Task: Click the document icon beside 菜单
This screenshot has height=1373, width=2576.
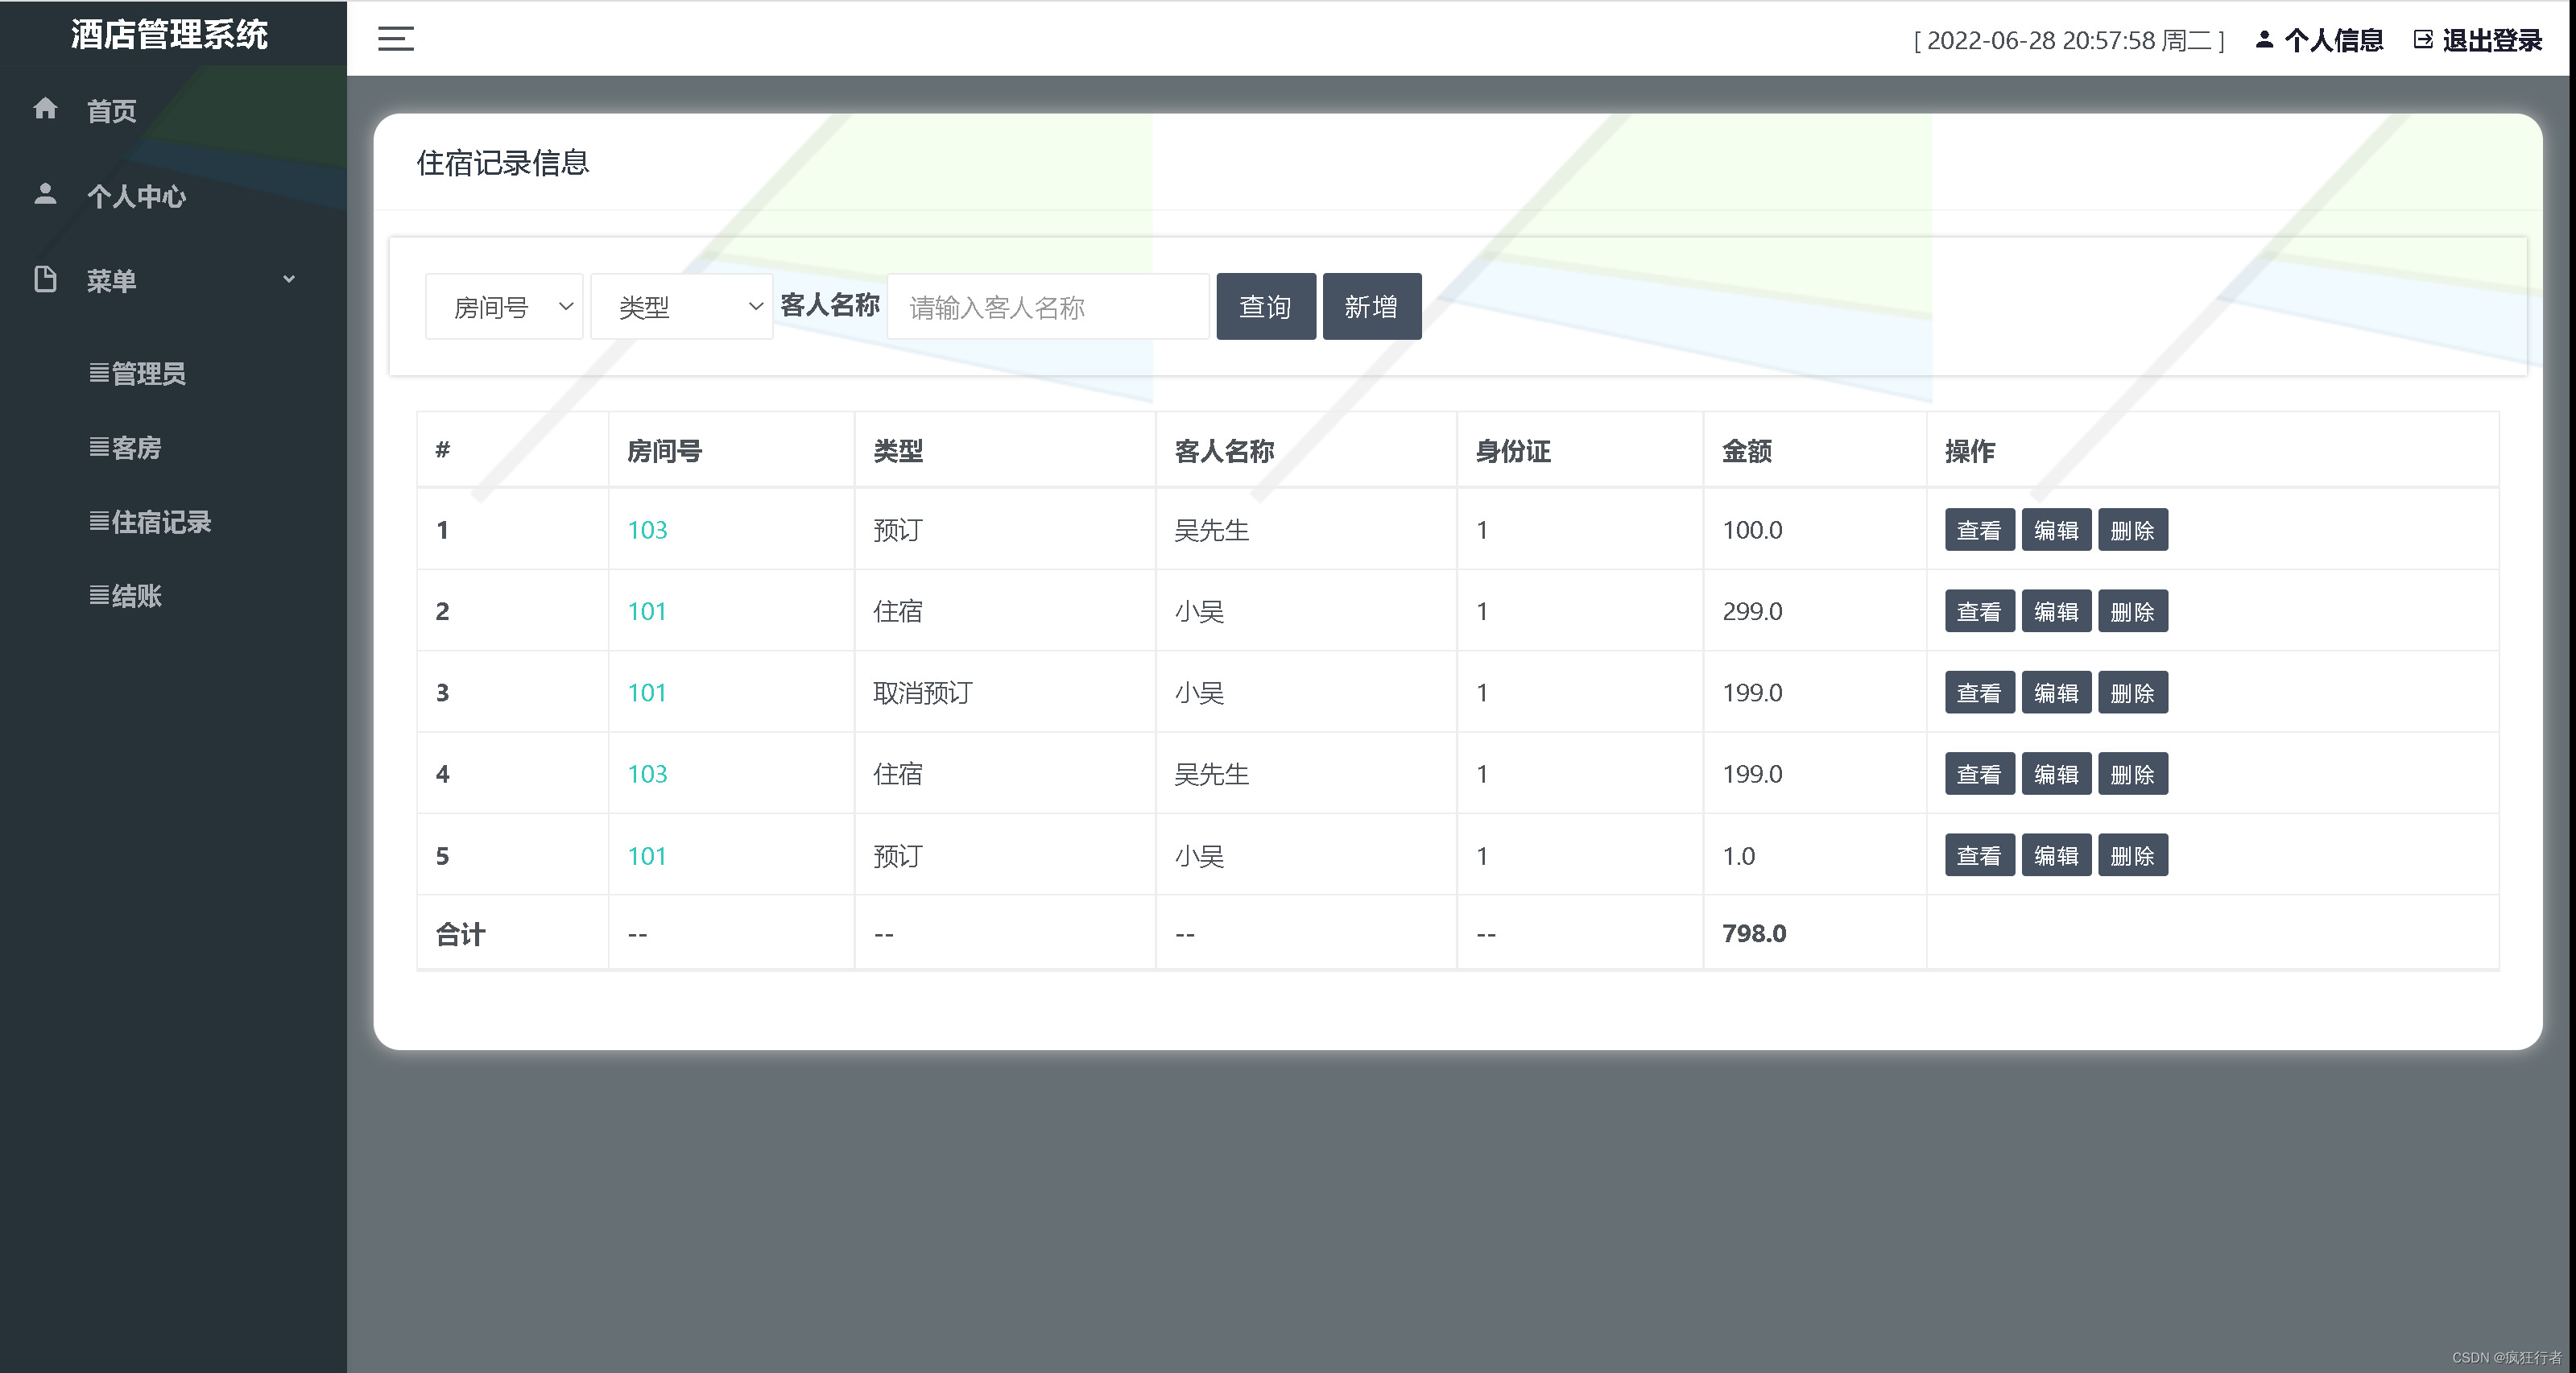Action: click(45, 279)
